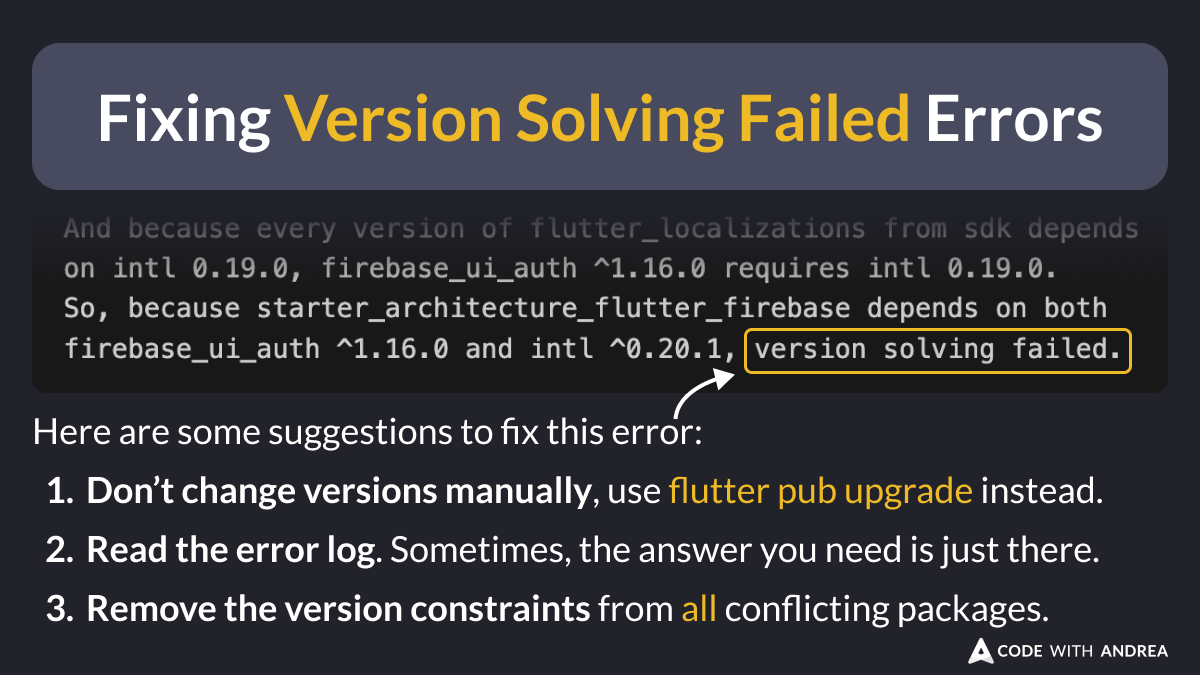
Task: Click 'Read the error log' bold text
Action: (x=232, y=551)
